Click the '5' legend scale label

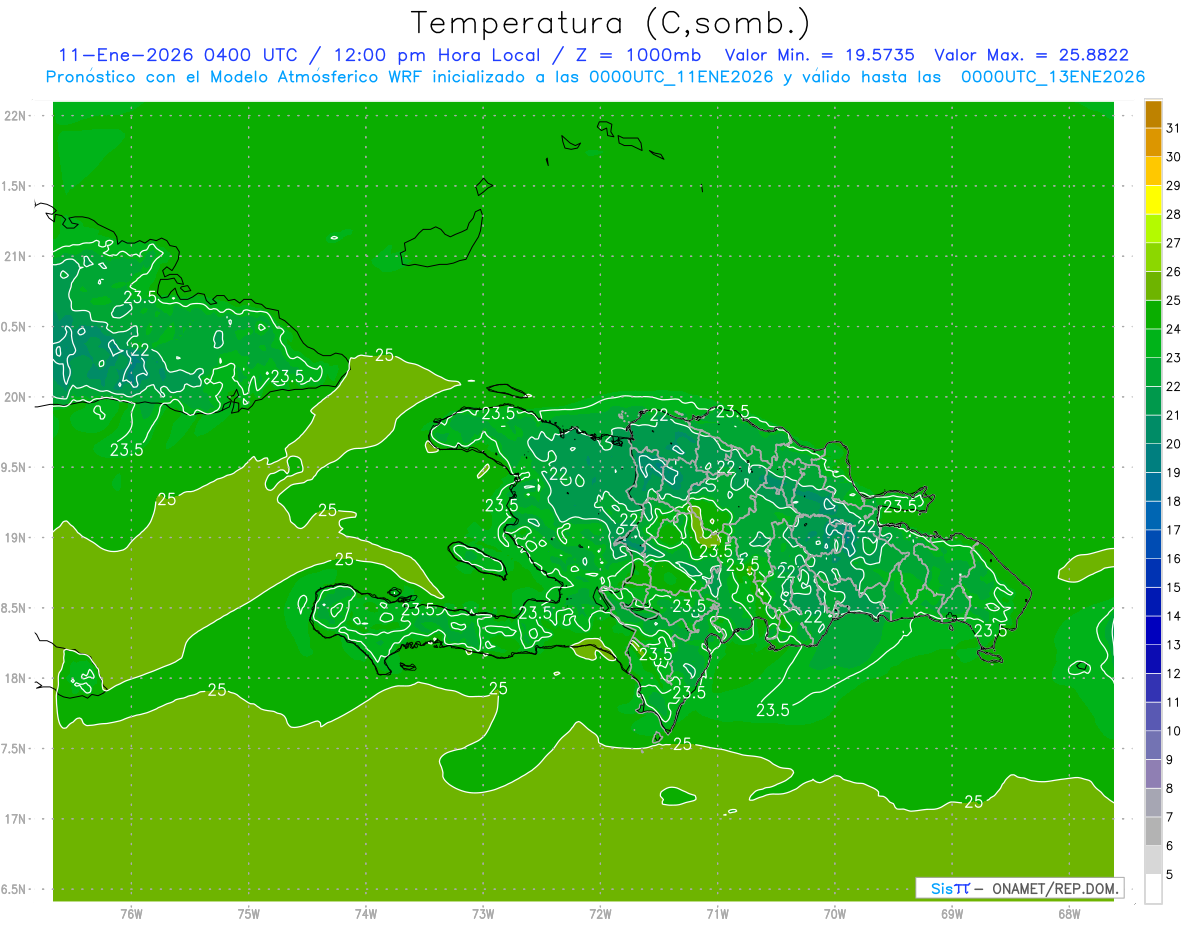click(x=1171, y=875)
